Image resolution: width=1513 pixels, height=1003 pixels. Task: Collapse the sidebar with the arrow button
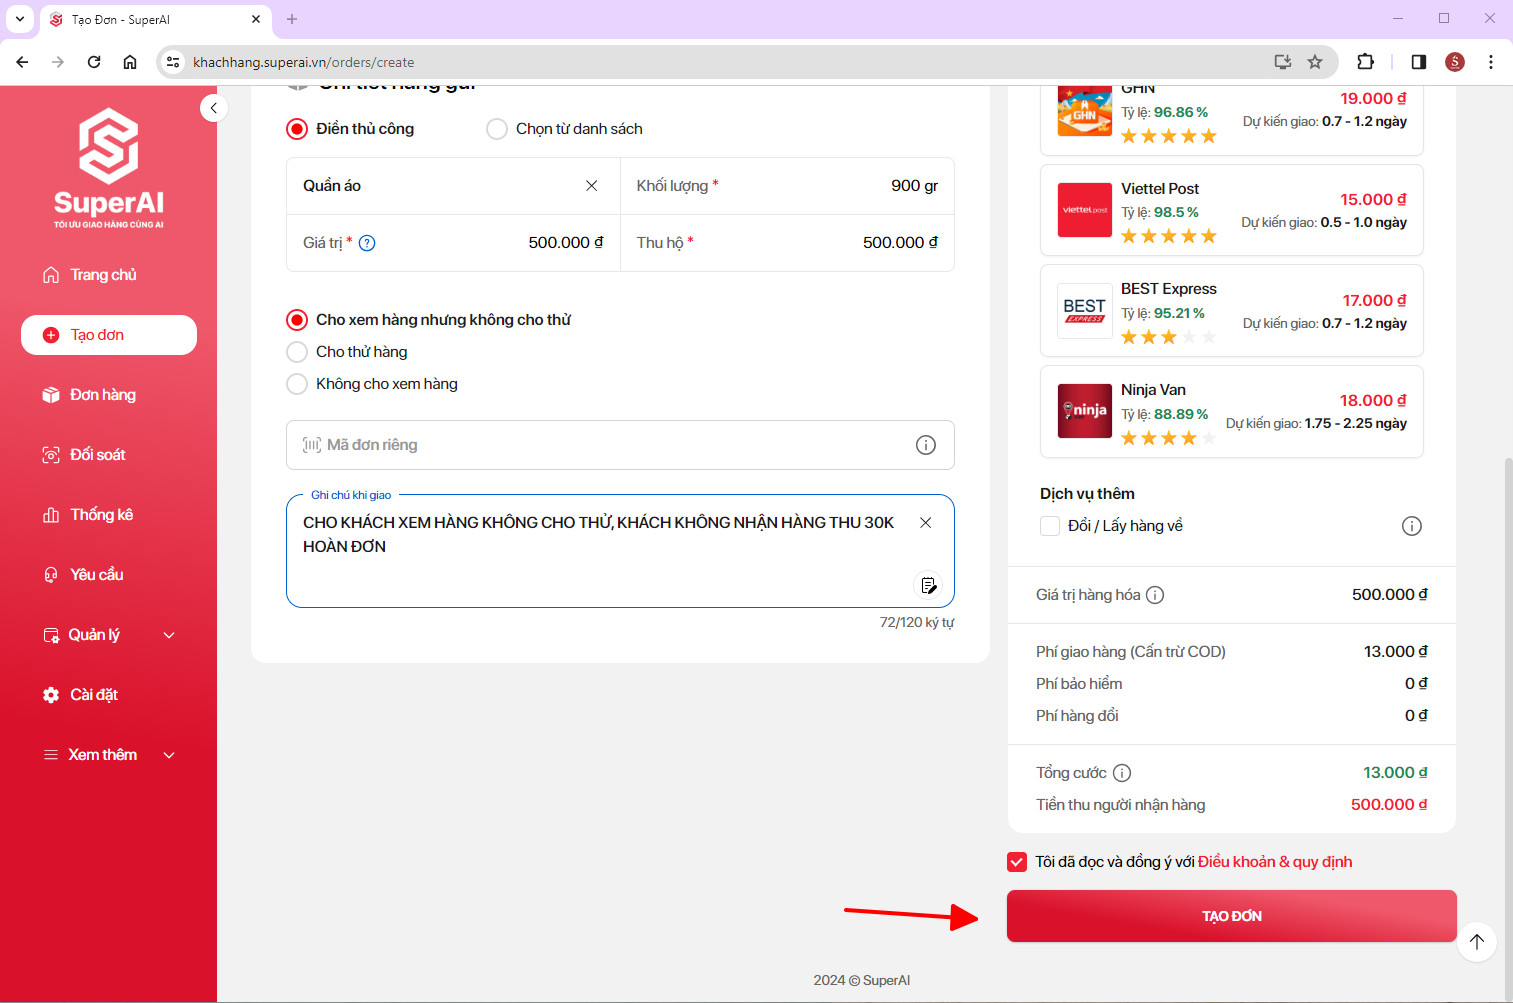(x=213, y=108)
